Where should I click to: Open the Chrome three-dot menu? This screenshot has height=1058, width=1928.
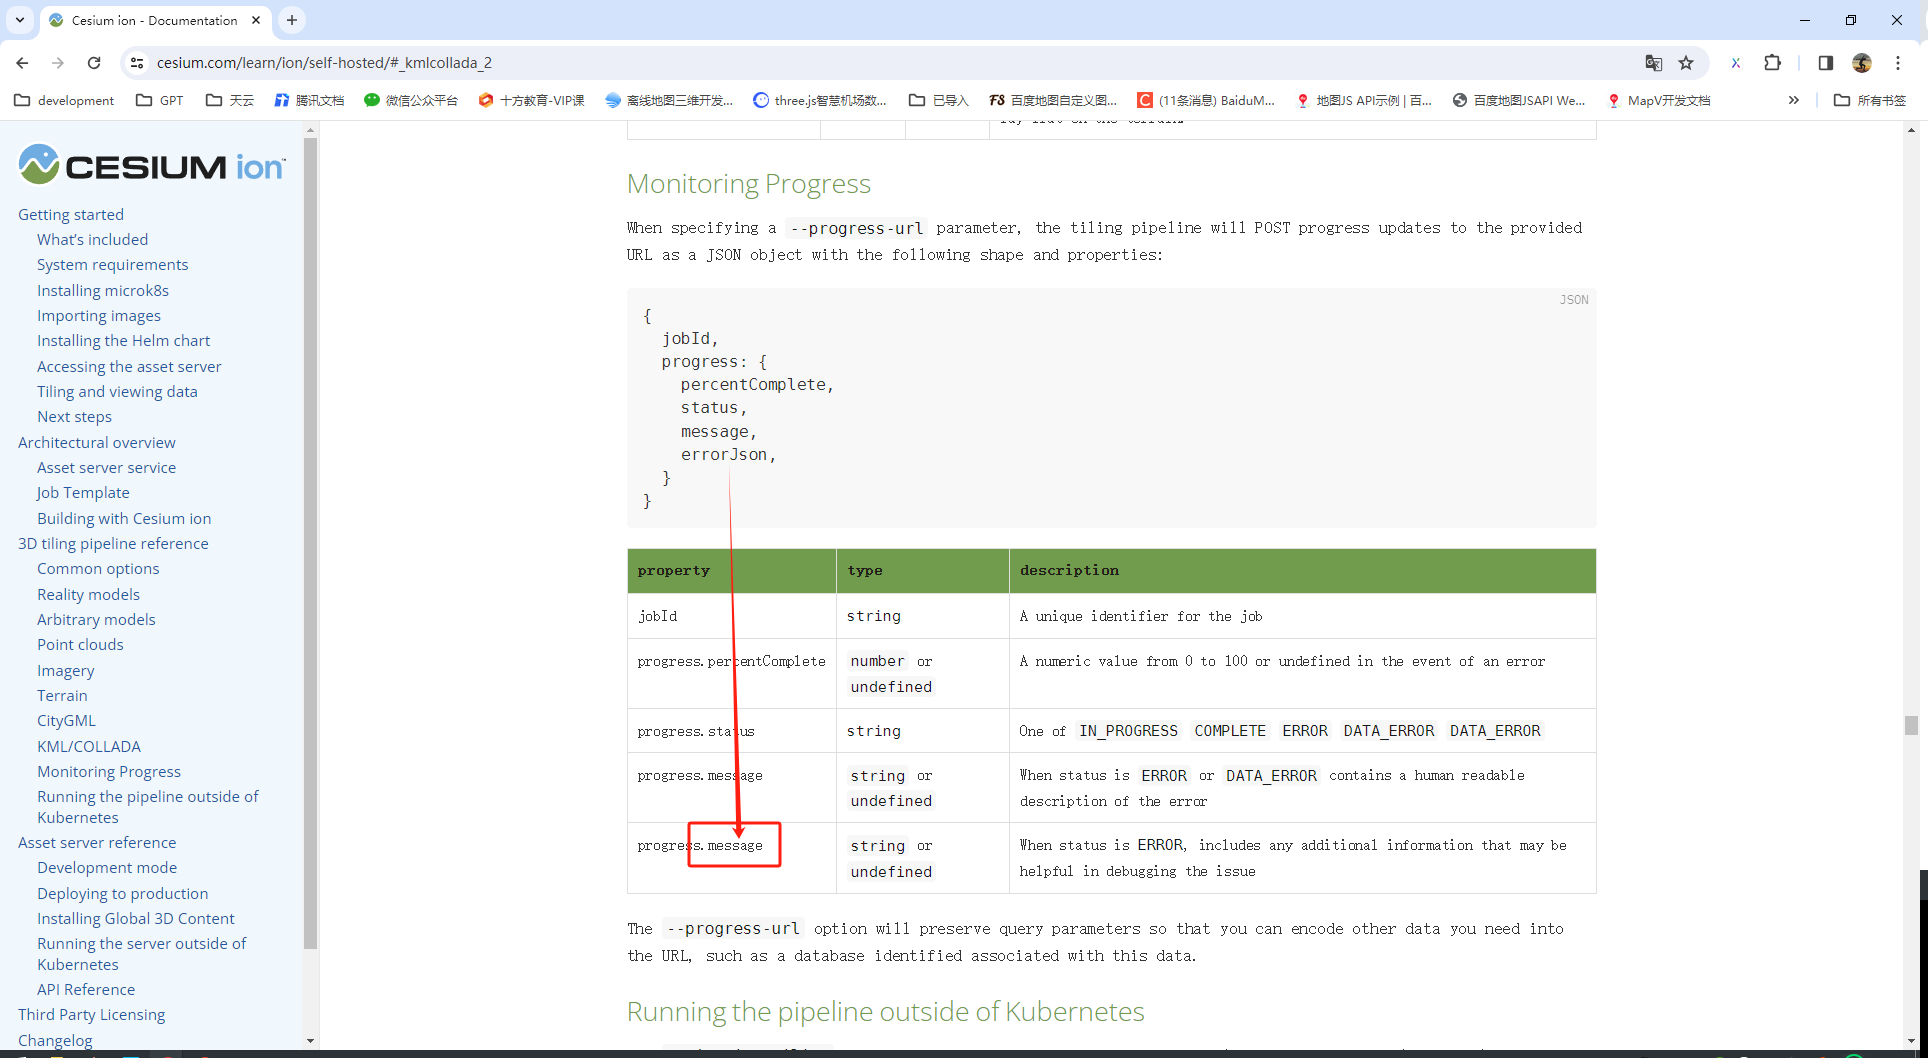pos(1899,62)
